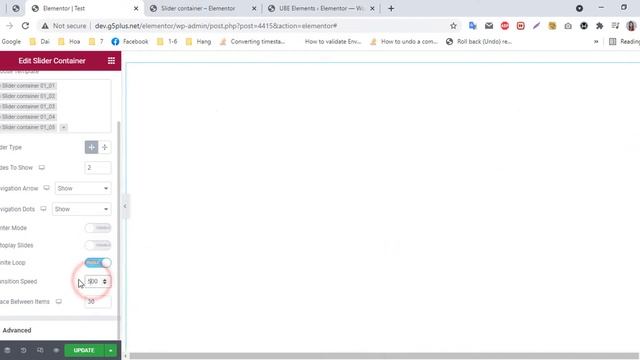
Task: Go forward in browser history
Action: tap(9, 26)
